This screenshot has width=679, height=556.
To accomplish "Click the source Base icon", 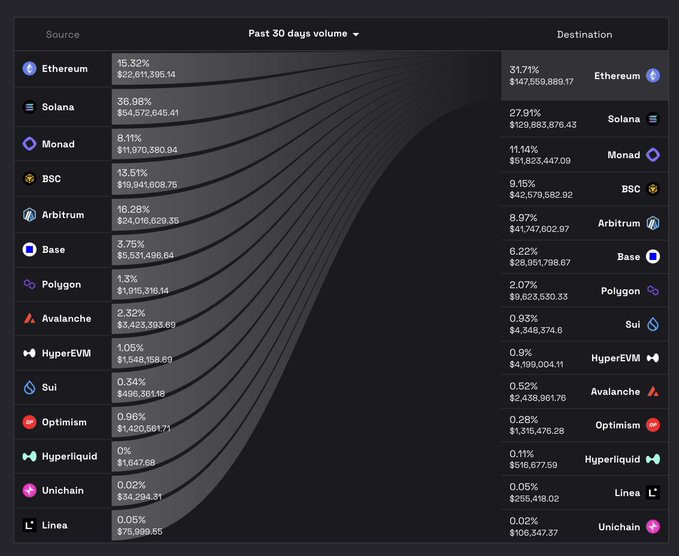I will (x=29, y=249).
